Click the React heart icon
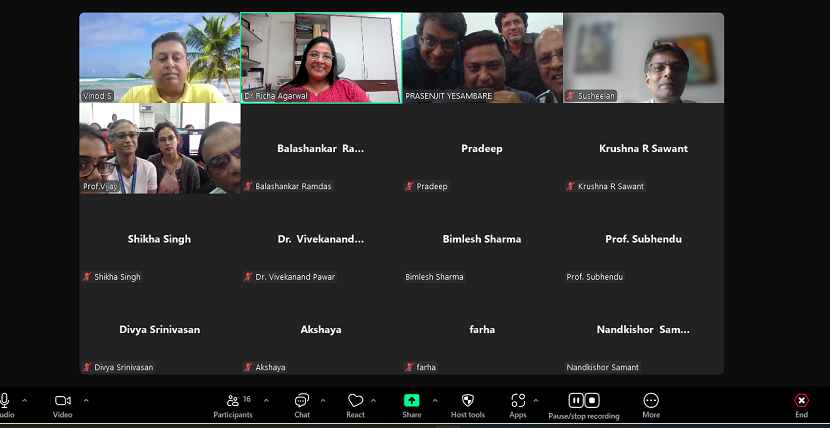 (x=355, y=400)
